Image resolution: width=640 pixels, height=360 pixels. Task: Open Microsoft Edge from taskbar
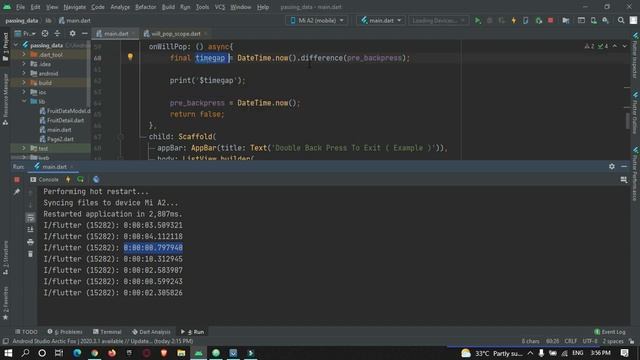pos(77,353)
